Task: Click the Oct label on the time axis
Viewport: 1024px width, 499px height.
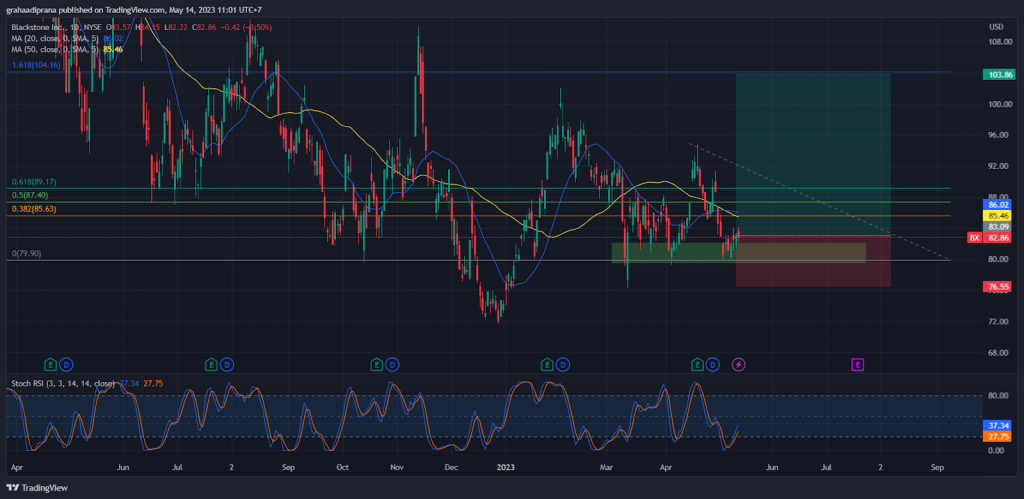Action: pos(342,468)
